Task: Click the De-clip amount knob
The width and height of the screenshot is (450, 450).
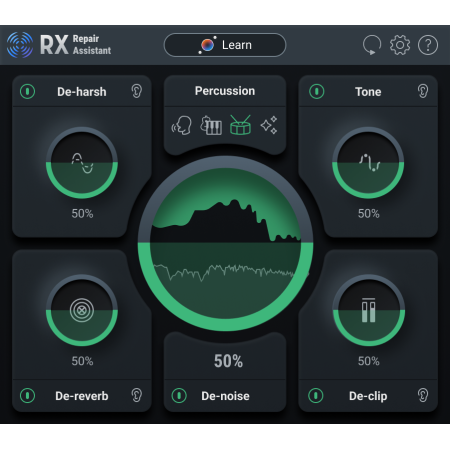Action: coord(369,310)
